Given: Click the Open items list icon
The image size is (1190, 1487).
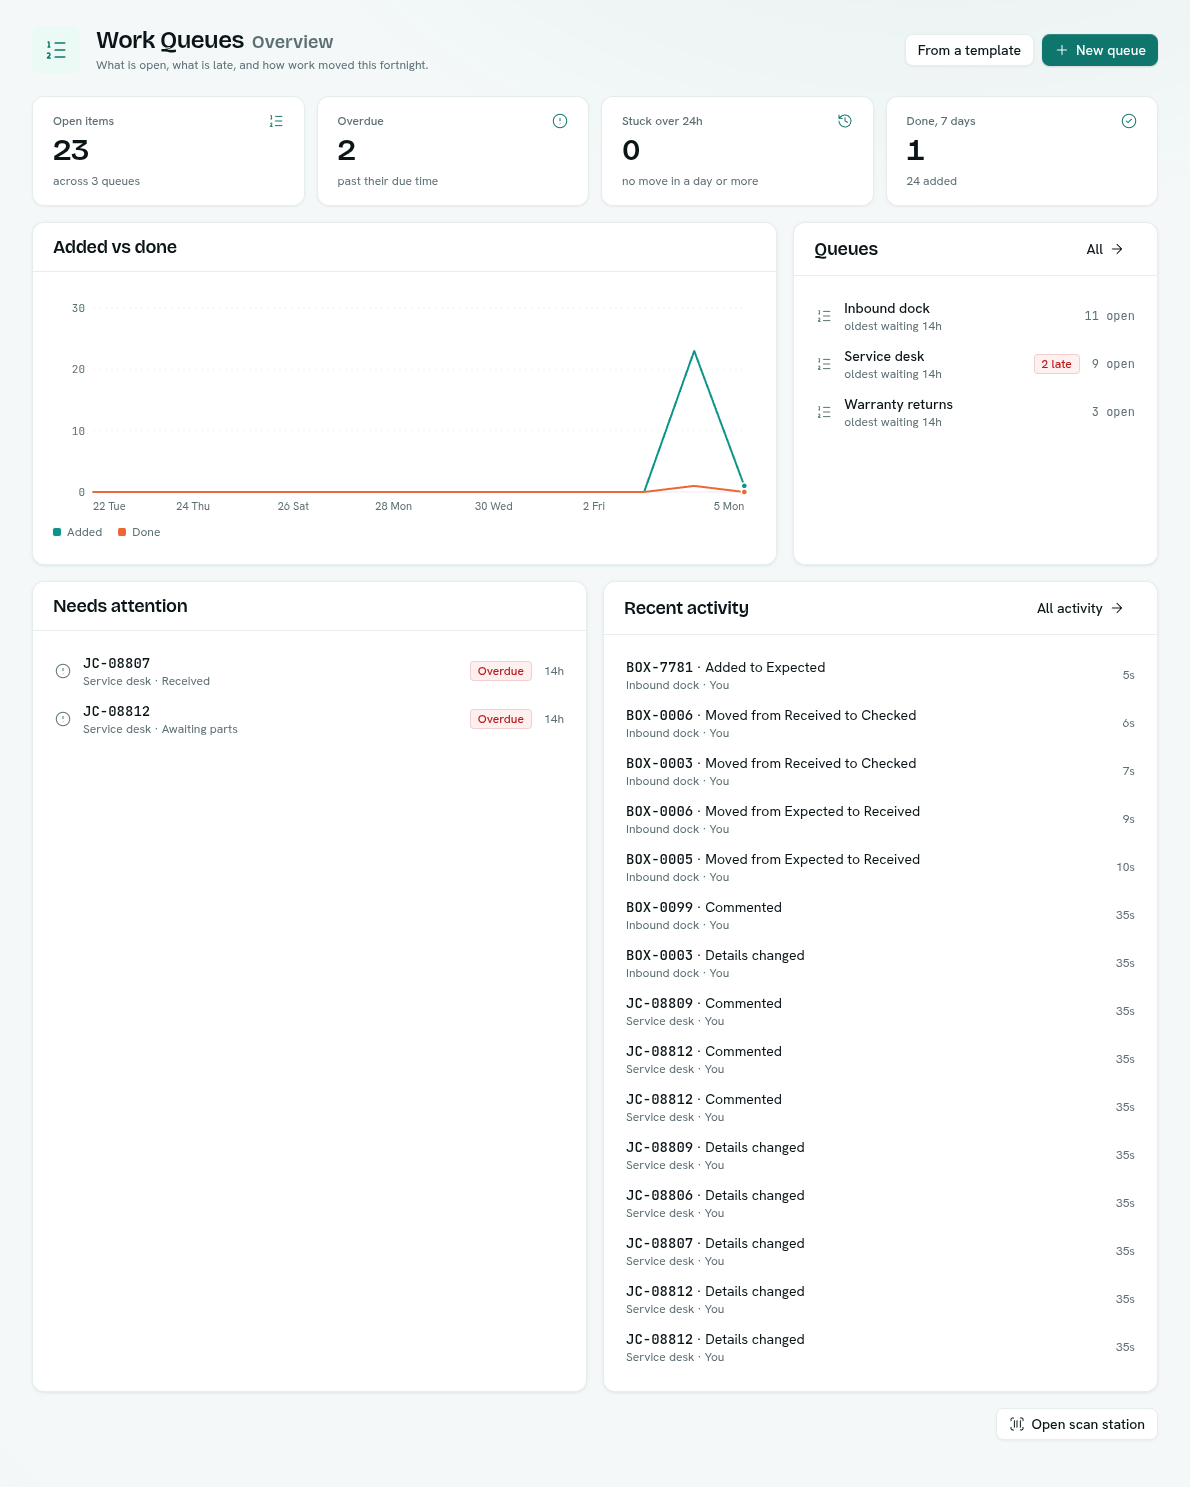Looking at the screenshot, I should (276, 121).
